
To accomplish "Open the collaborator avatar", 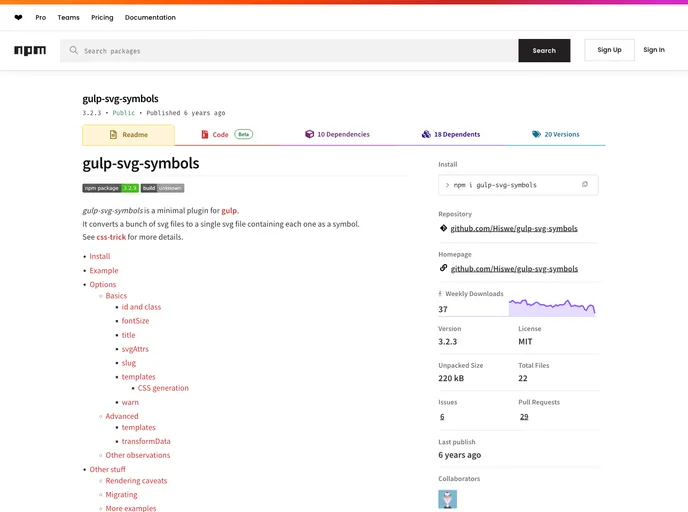I will click(x=448, y=499).
